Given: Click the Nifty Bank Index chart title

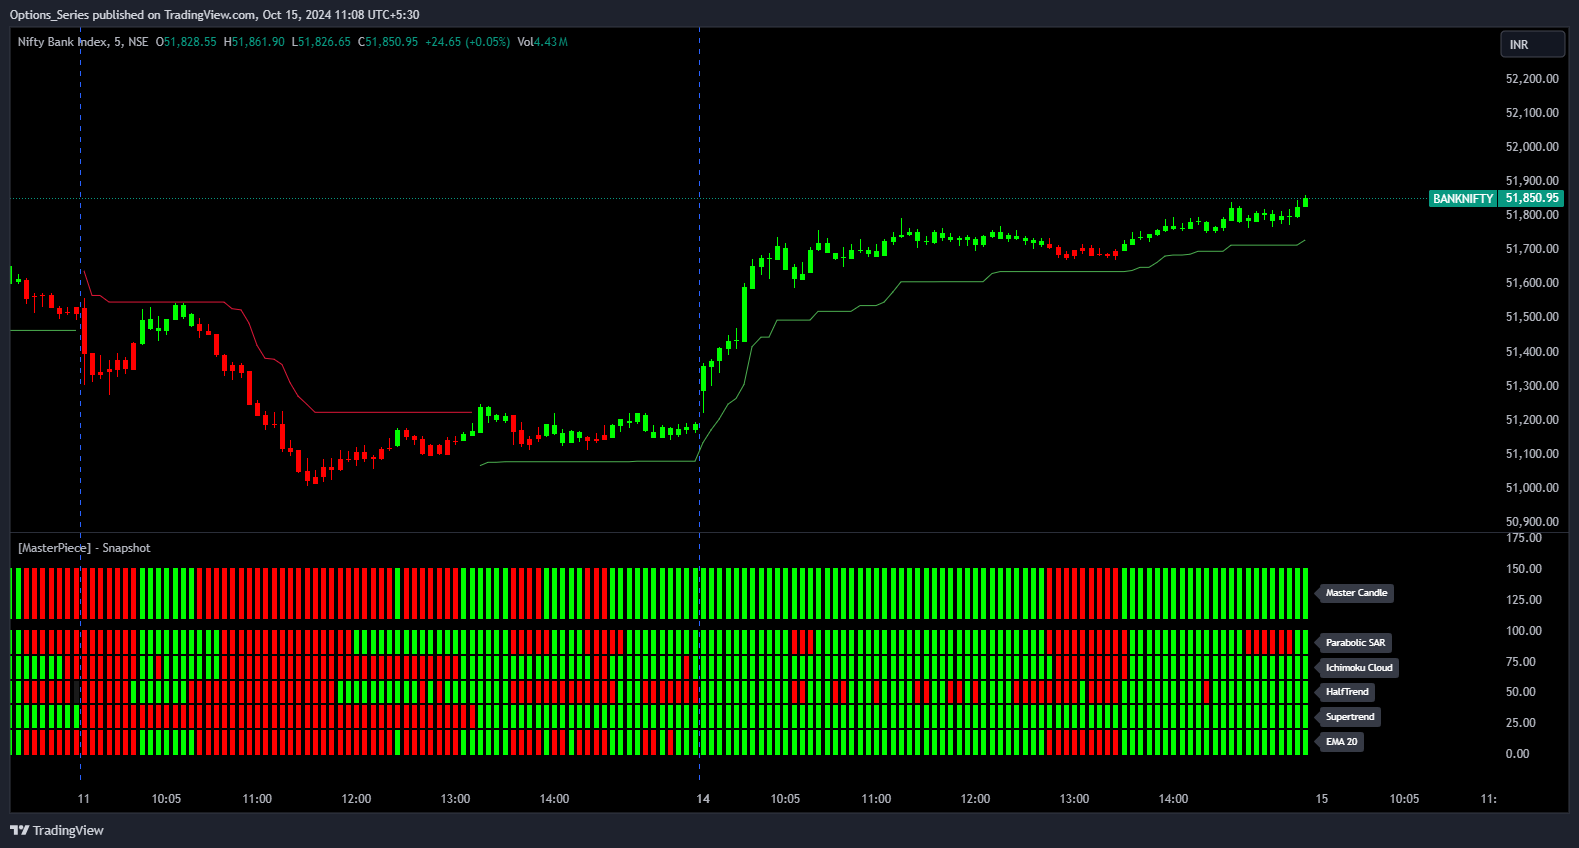Looking at the screenshot, I should [83, 42].
